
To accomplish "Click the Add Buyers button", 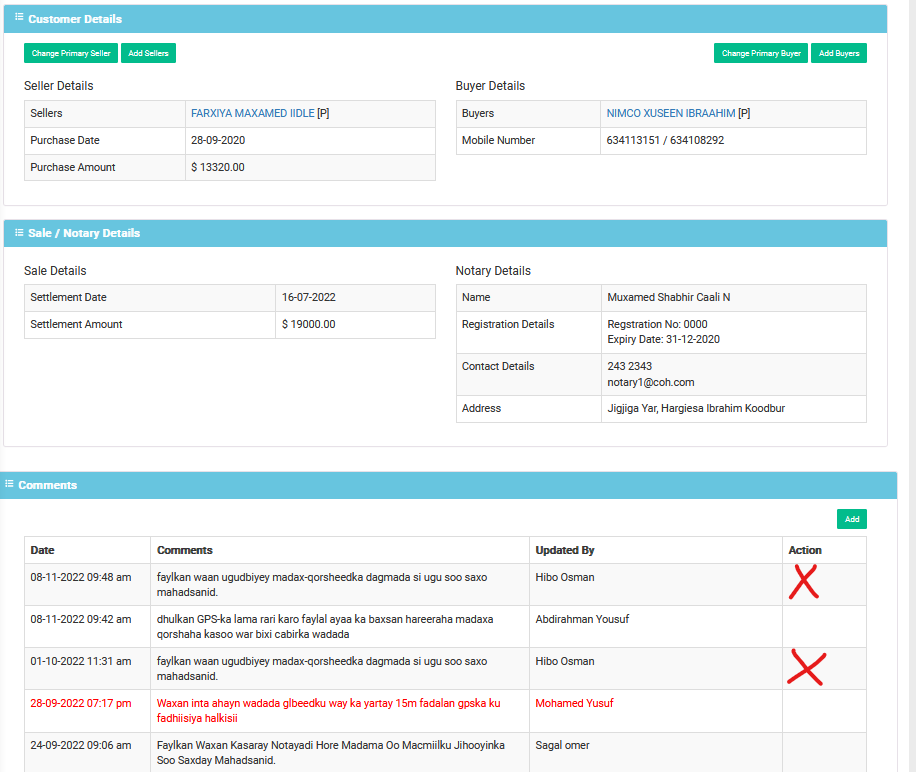I will coord(839,53).
